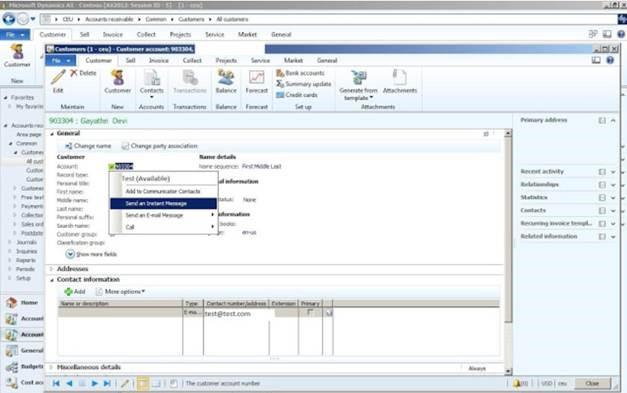Click the back navigation arrow
Image resolution: width=627 pixels, height=393 pixels.
click(9, 19)
